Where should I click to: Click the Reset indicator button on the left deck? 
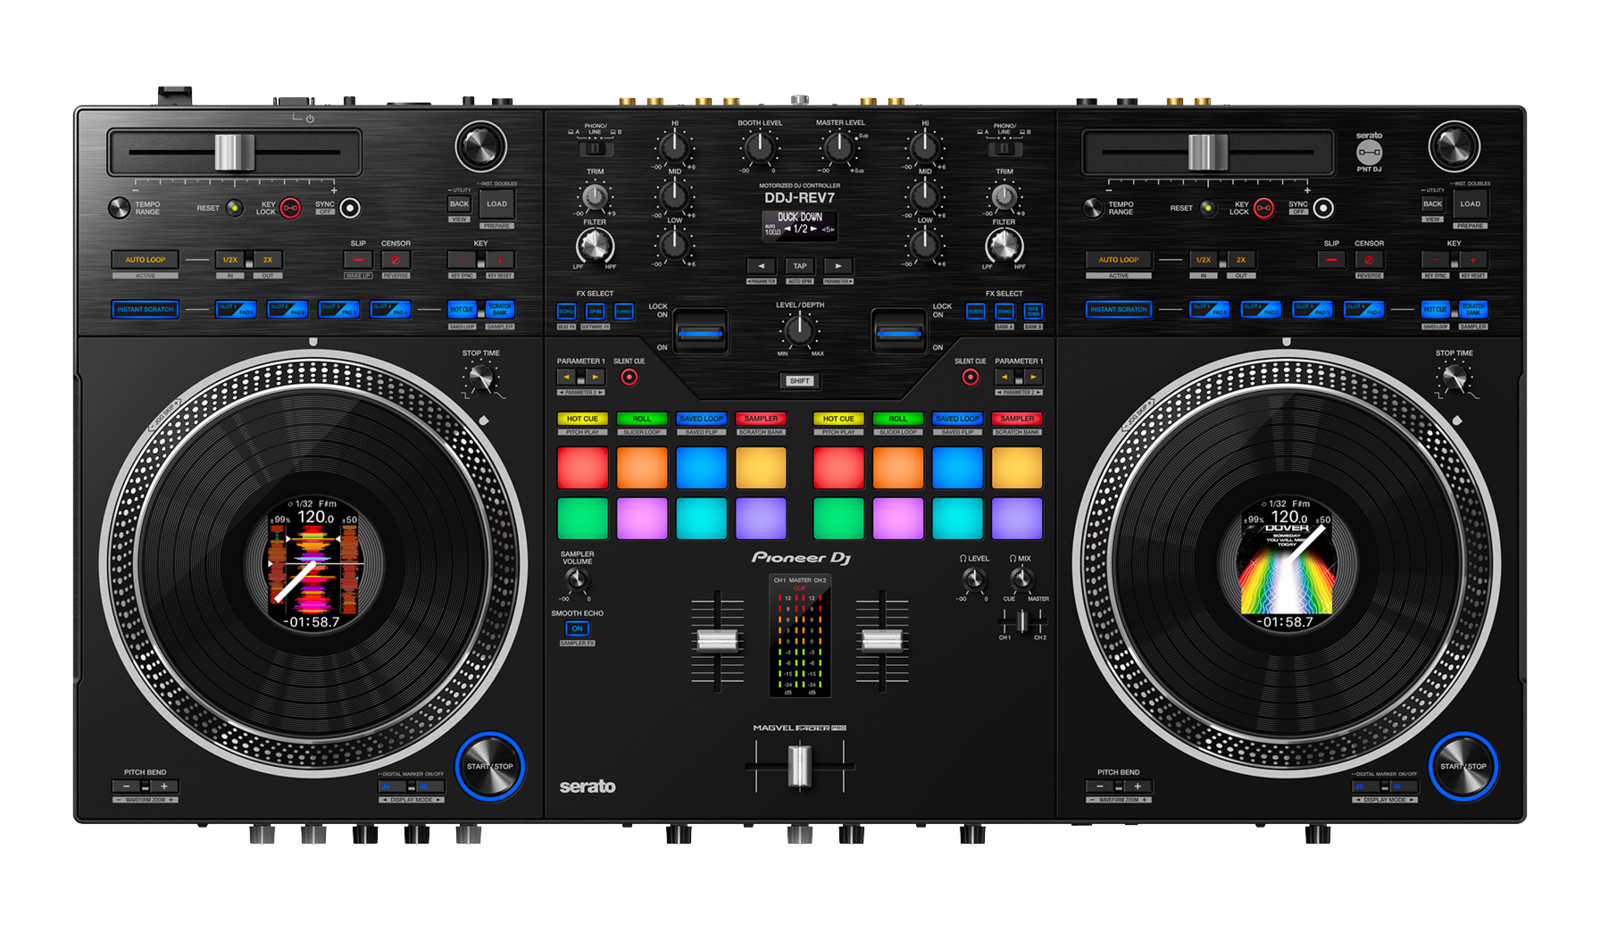tap(234, 208)
